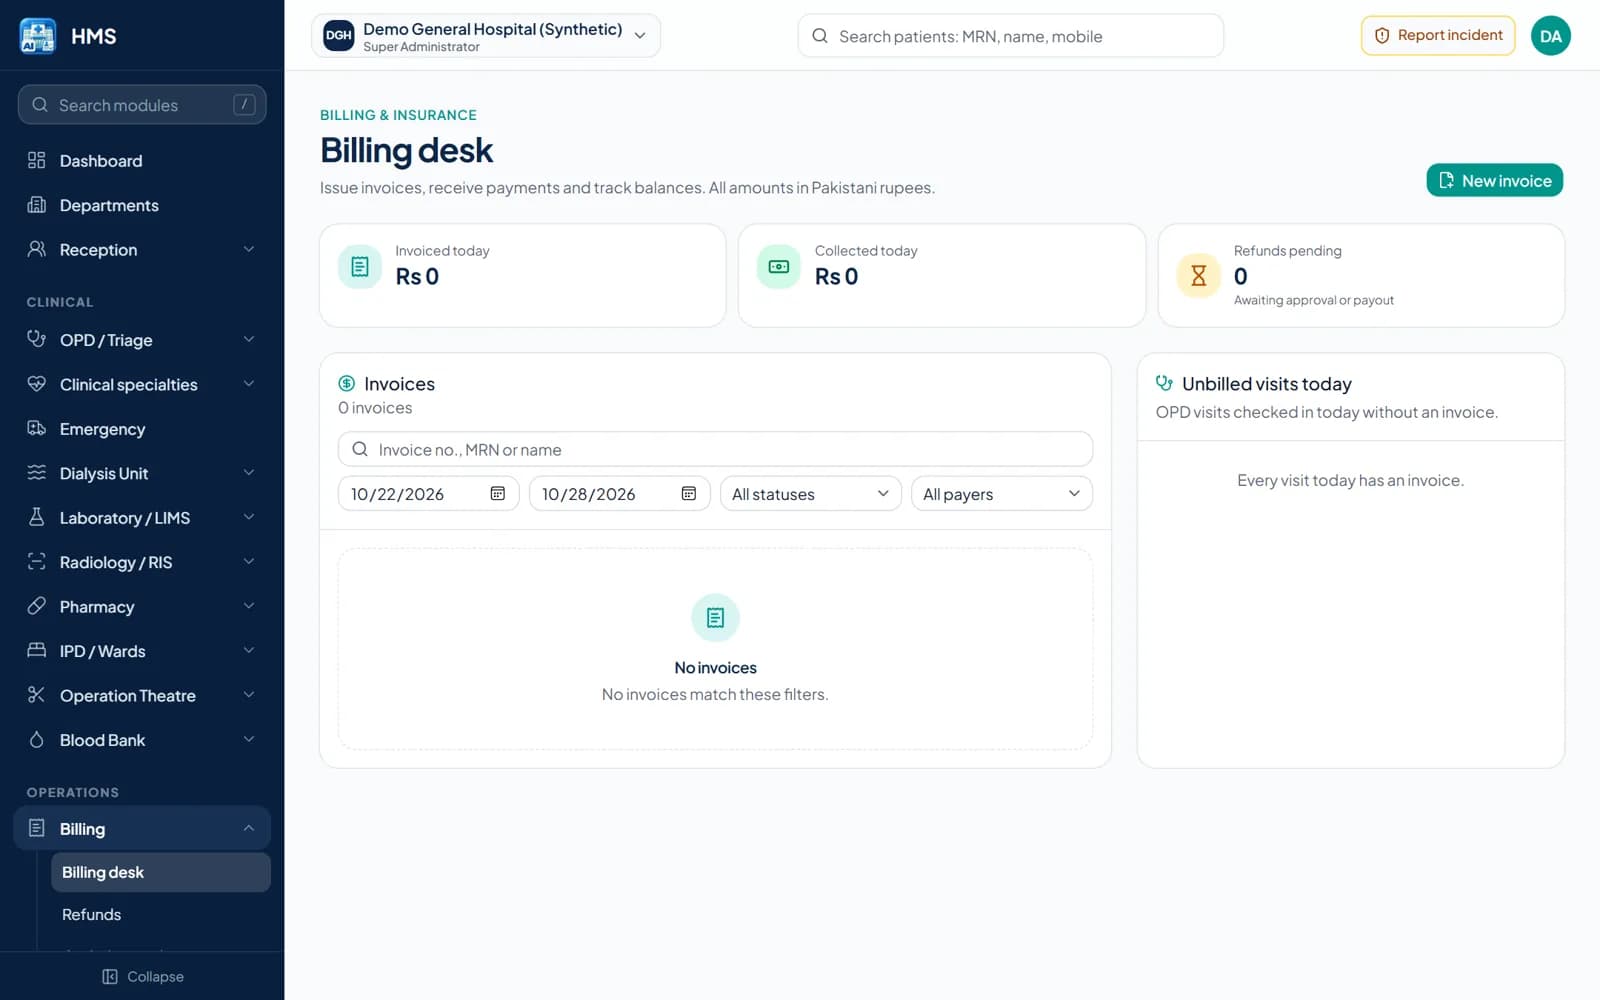
Task: Click the IPD / Wards bed icon
Action: 37,650
